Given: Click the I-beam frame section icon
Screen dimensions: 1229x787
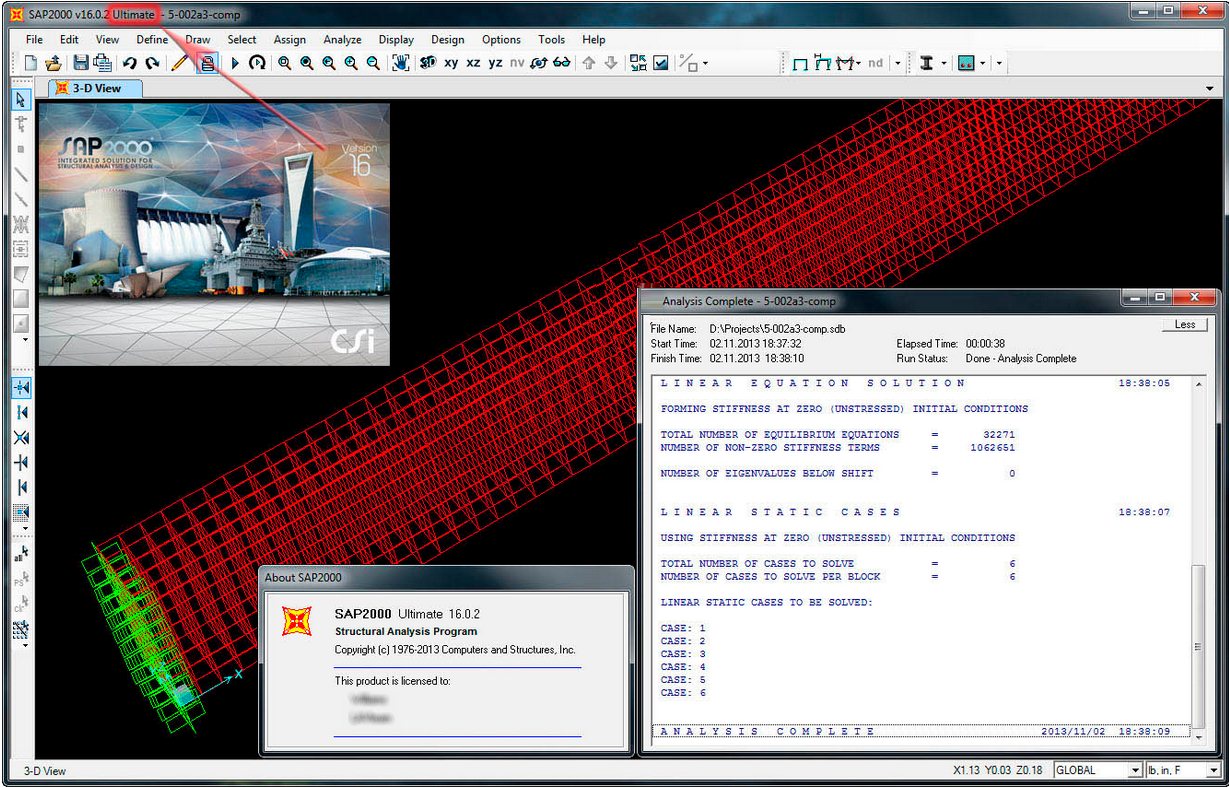Looking at the screenshot, I should coord(926,62).
